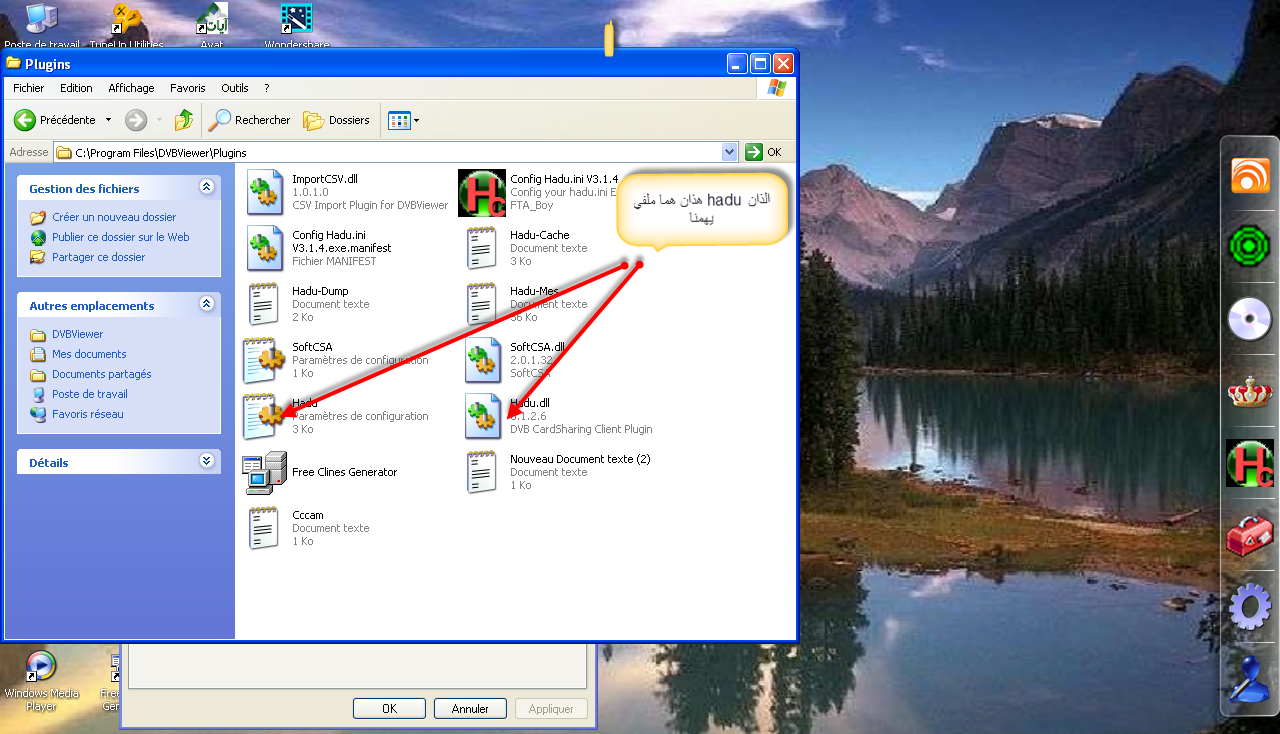This screenshot has height=734, width=1280.
Task: Click the RSS feed icon in the right dock
Action: pyautogui.click(x=1249, y=176)
